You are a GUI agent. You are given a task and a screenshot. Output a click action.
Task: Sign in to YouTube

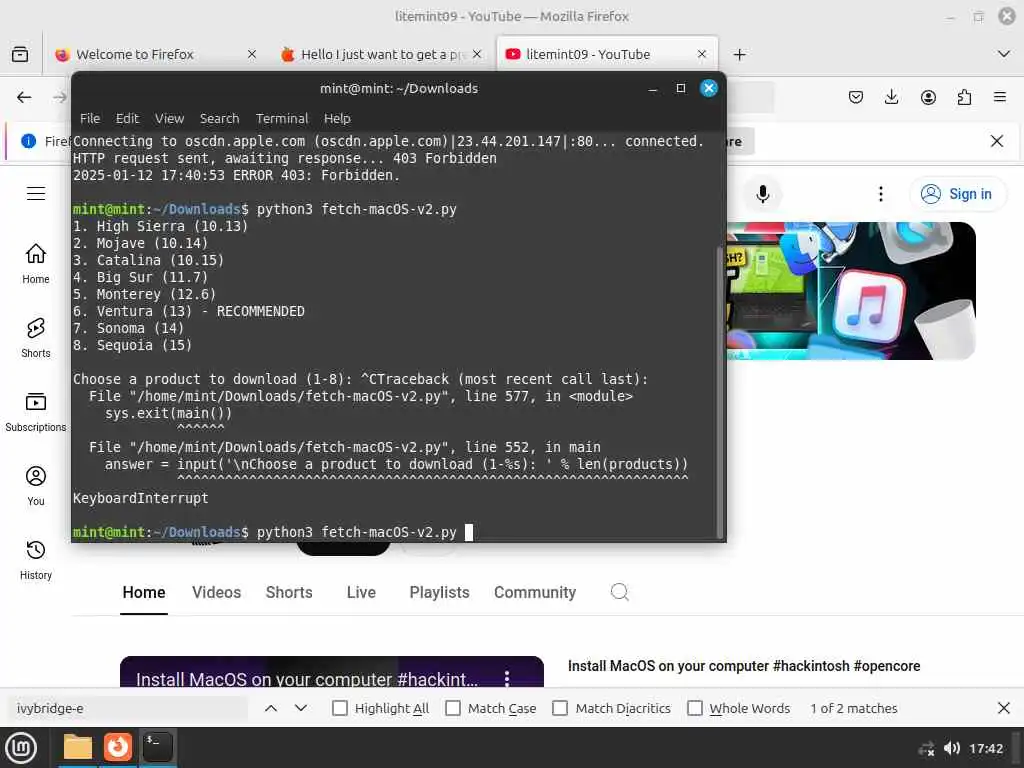pos(957,194)
